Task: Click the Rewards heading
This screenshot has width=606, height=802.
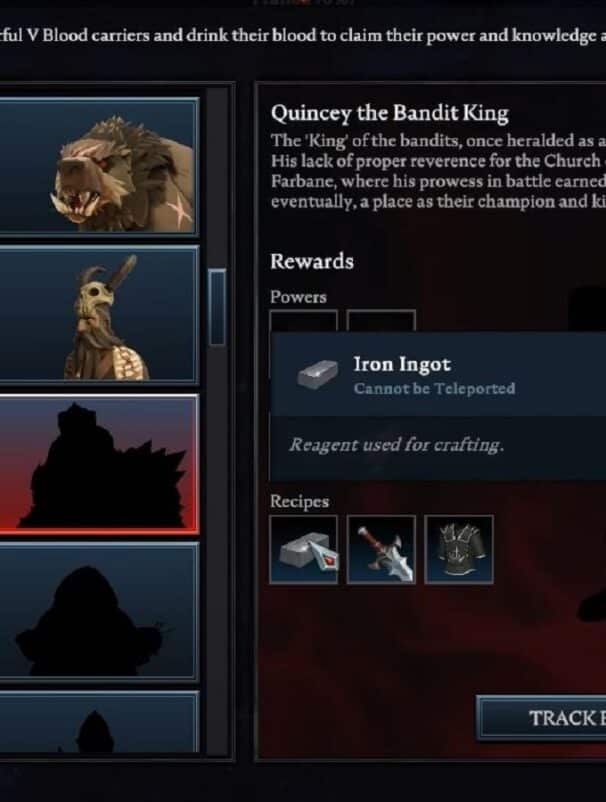Action: point(312,261)
